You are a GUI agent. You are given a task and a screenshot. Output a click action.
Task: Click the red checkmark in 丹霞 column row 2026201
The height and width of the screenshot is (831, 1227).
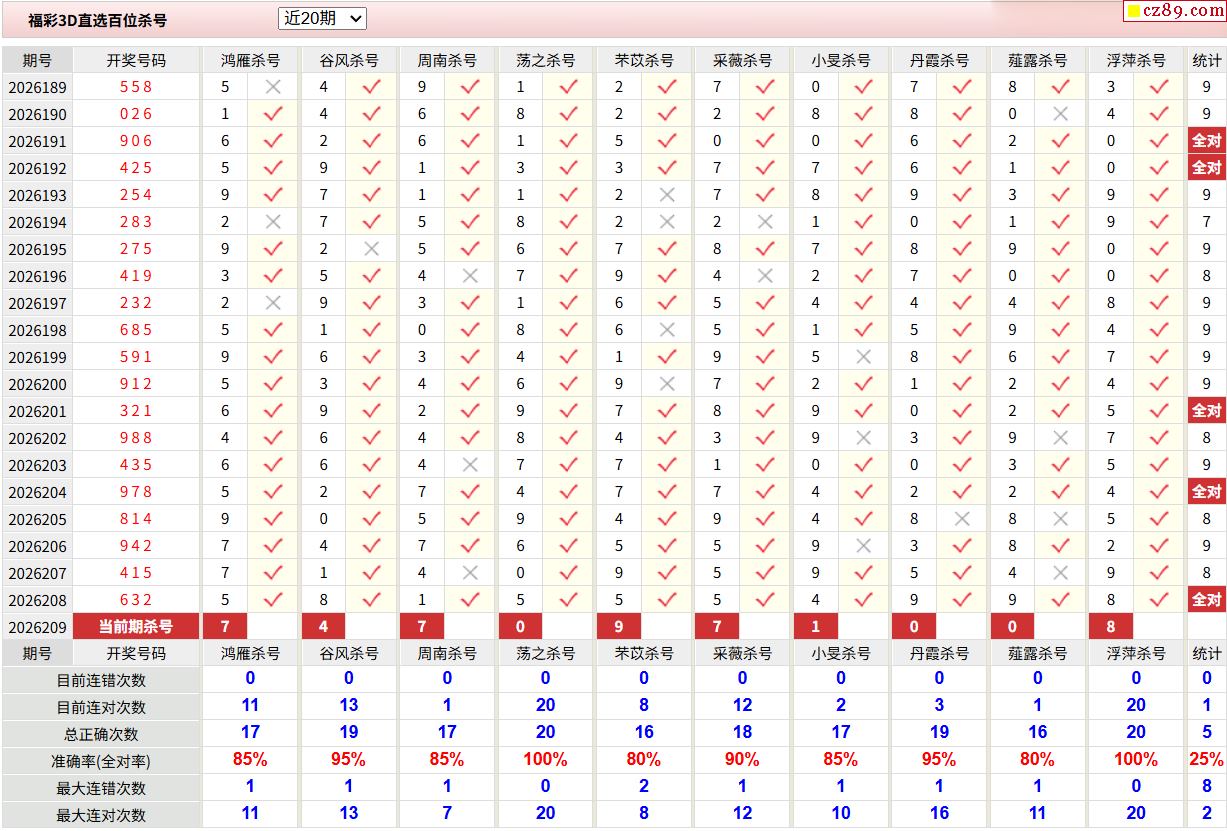(x=962, y=411)
